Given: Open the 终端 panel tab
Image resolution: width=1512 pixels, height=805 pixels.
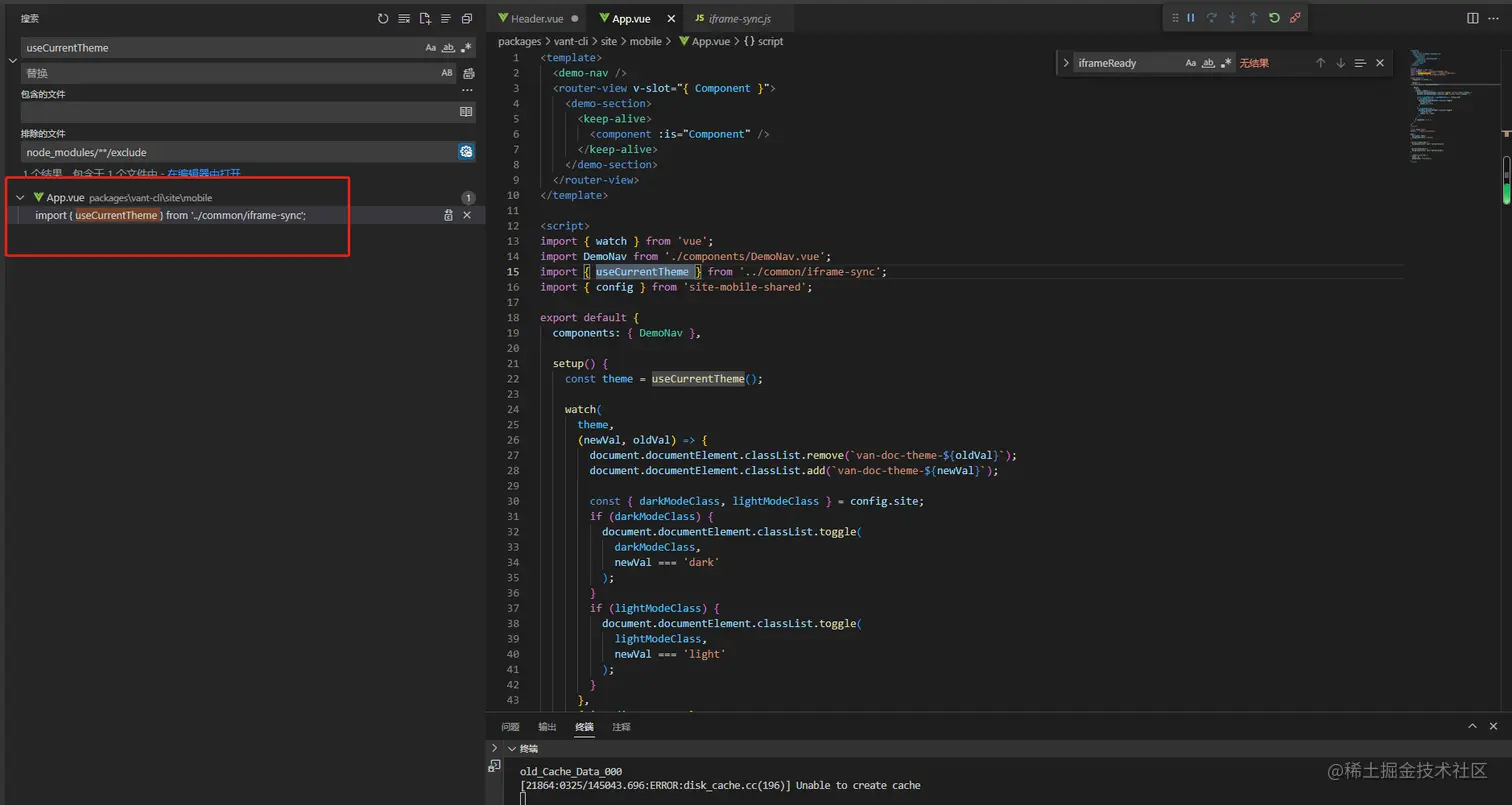Looking at the screenshot, I should click(584, 727).
